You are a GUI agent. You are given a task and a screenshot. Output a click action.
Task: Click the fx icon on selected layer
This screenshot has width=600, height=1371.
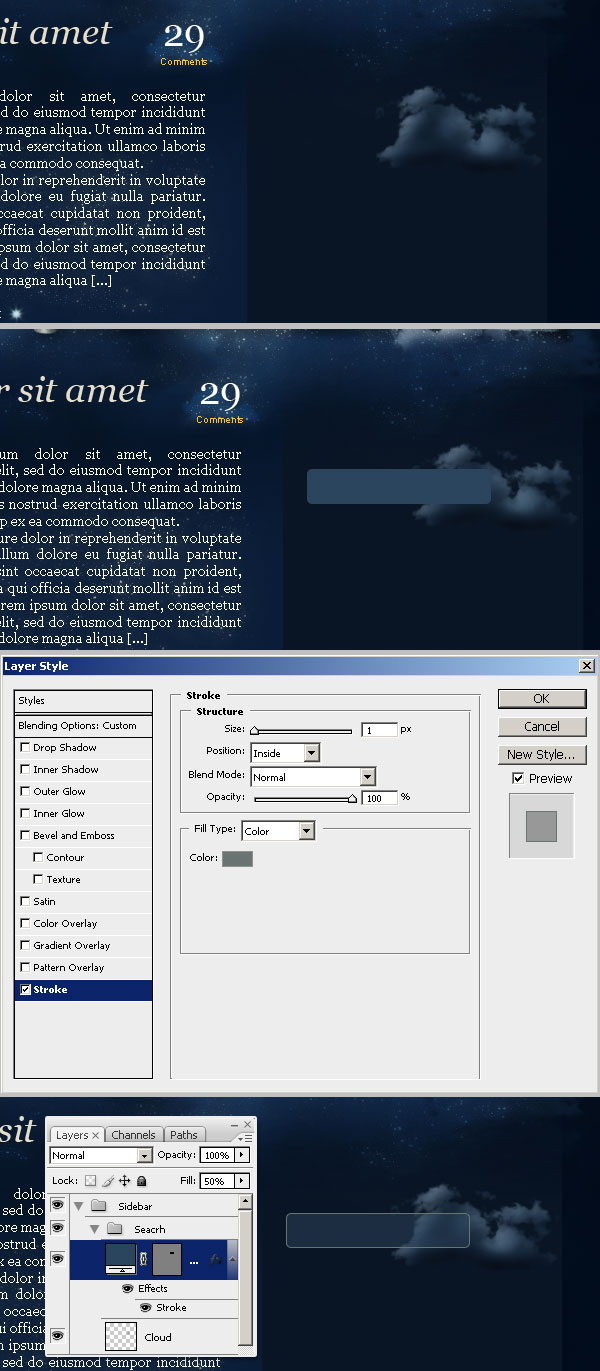[215, 1259]
